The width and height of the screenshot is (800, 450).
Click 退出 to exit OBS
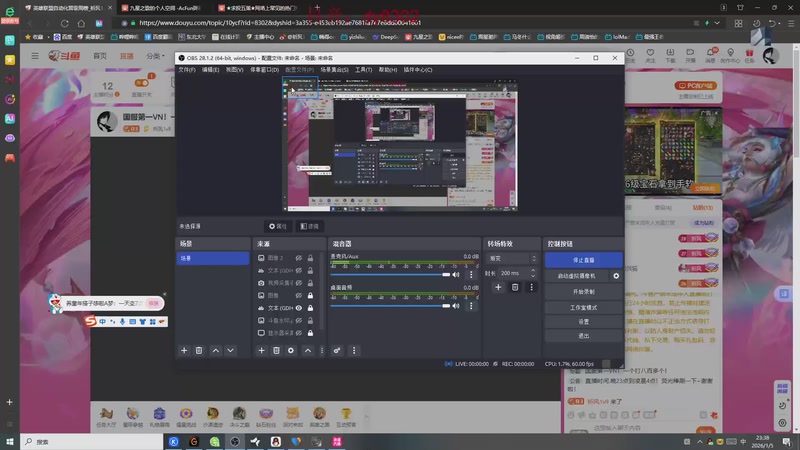point(584,336)
